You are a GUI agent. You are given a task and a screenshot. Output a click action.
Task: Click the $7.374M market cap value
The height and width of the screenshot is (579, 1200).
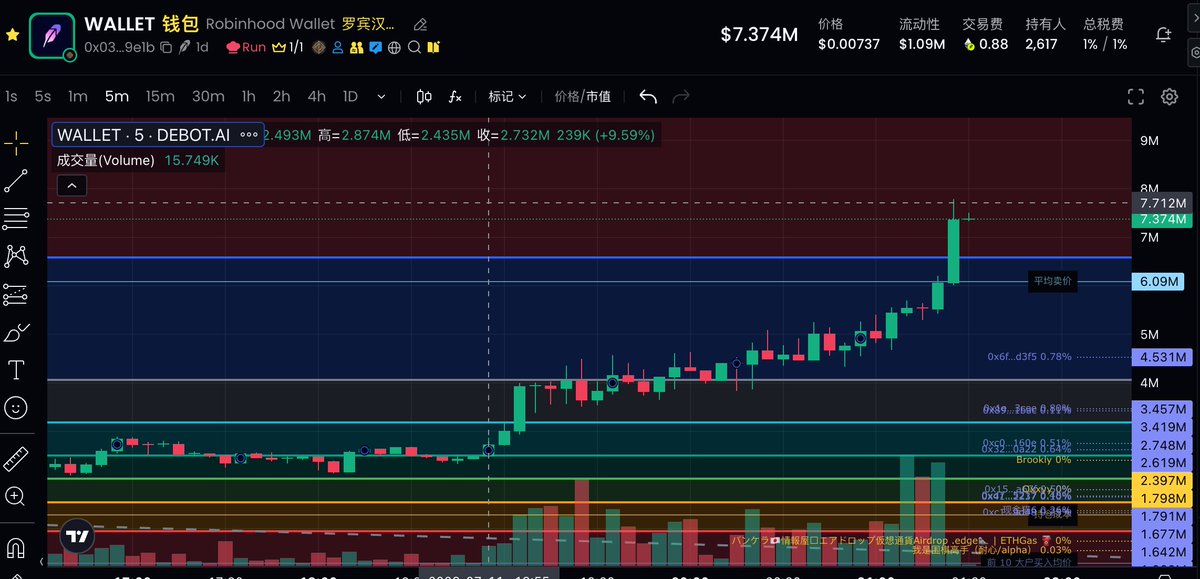(x=759, y=35)
